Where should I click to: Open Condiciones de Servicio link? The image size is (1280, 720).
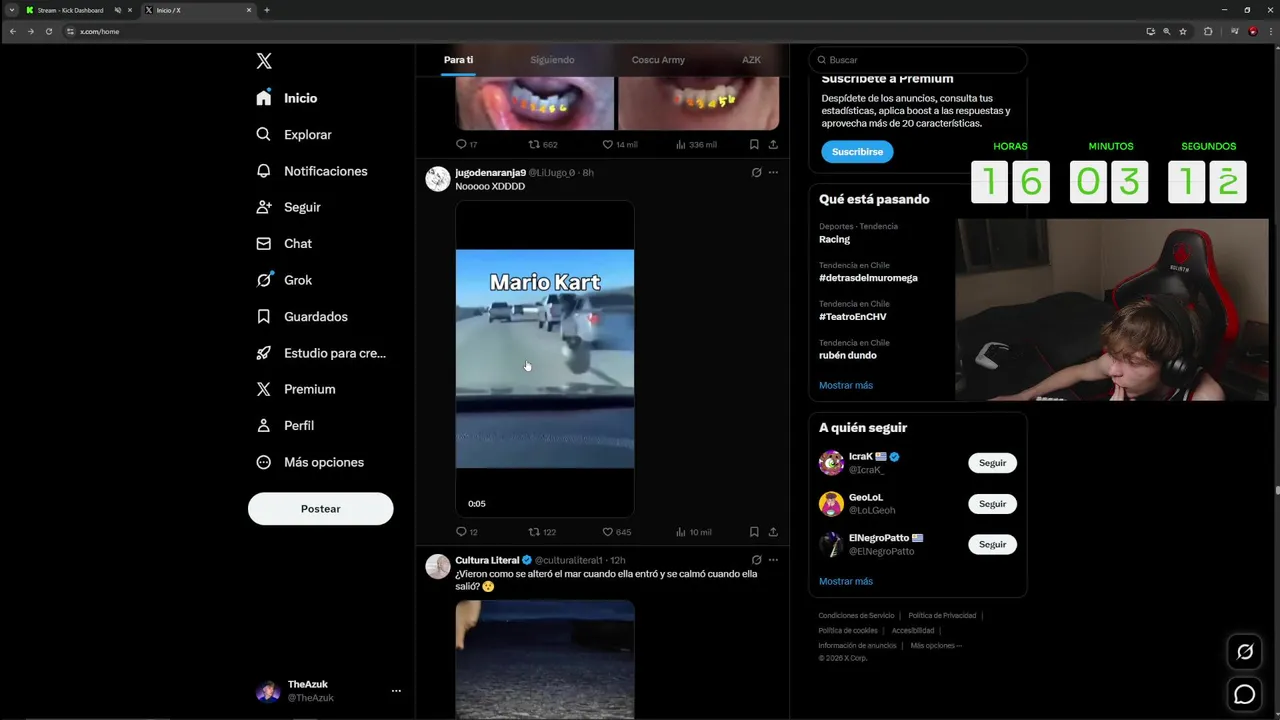coord(856,615)
